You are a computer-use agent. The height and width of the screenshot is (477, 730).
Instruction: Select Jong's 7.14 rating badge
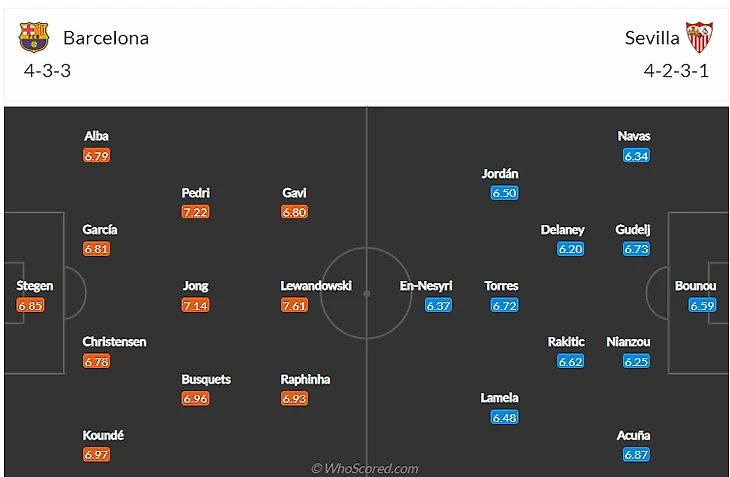click(x=196, y=305)
